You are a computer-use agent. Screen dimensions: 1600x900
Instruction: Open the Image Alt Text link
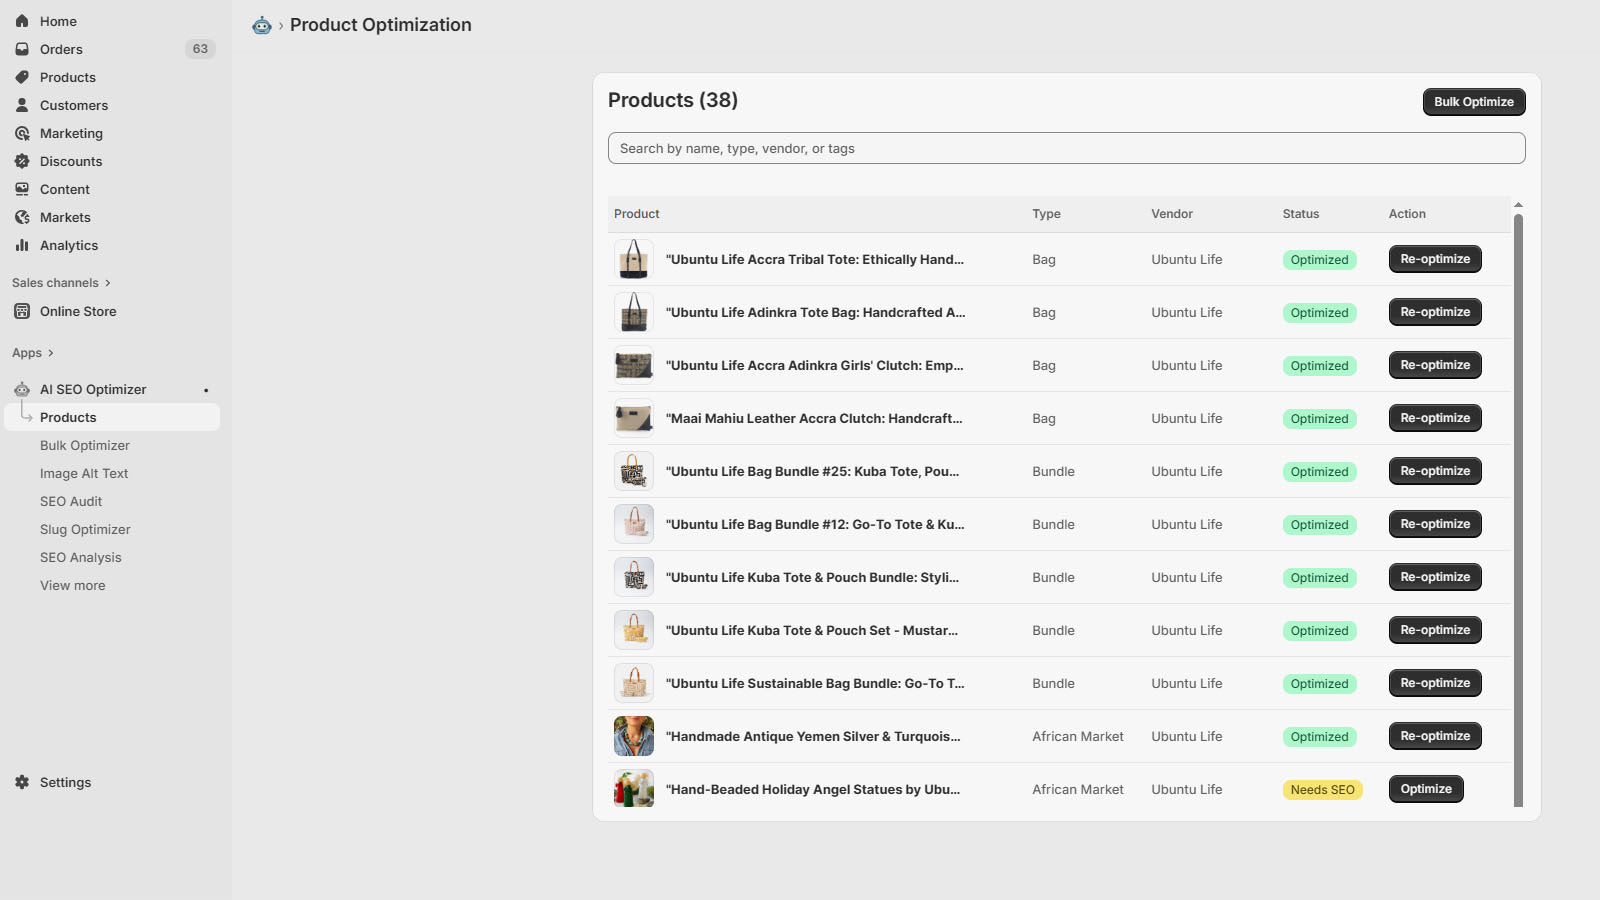[x=84, y=473]
